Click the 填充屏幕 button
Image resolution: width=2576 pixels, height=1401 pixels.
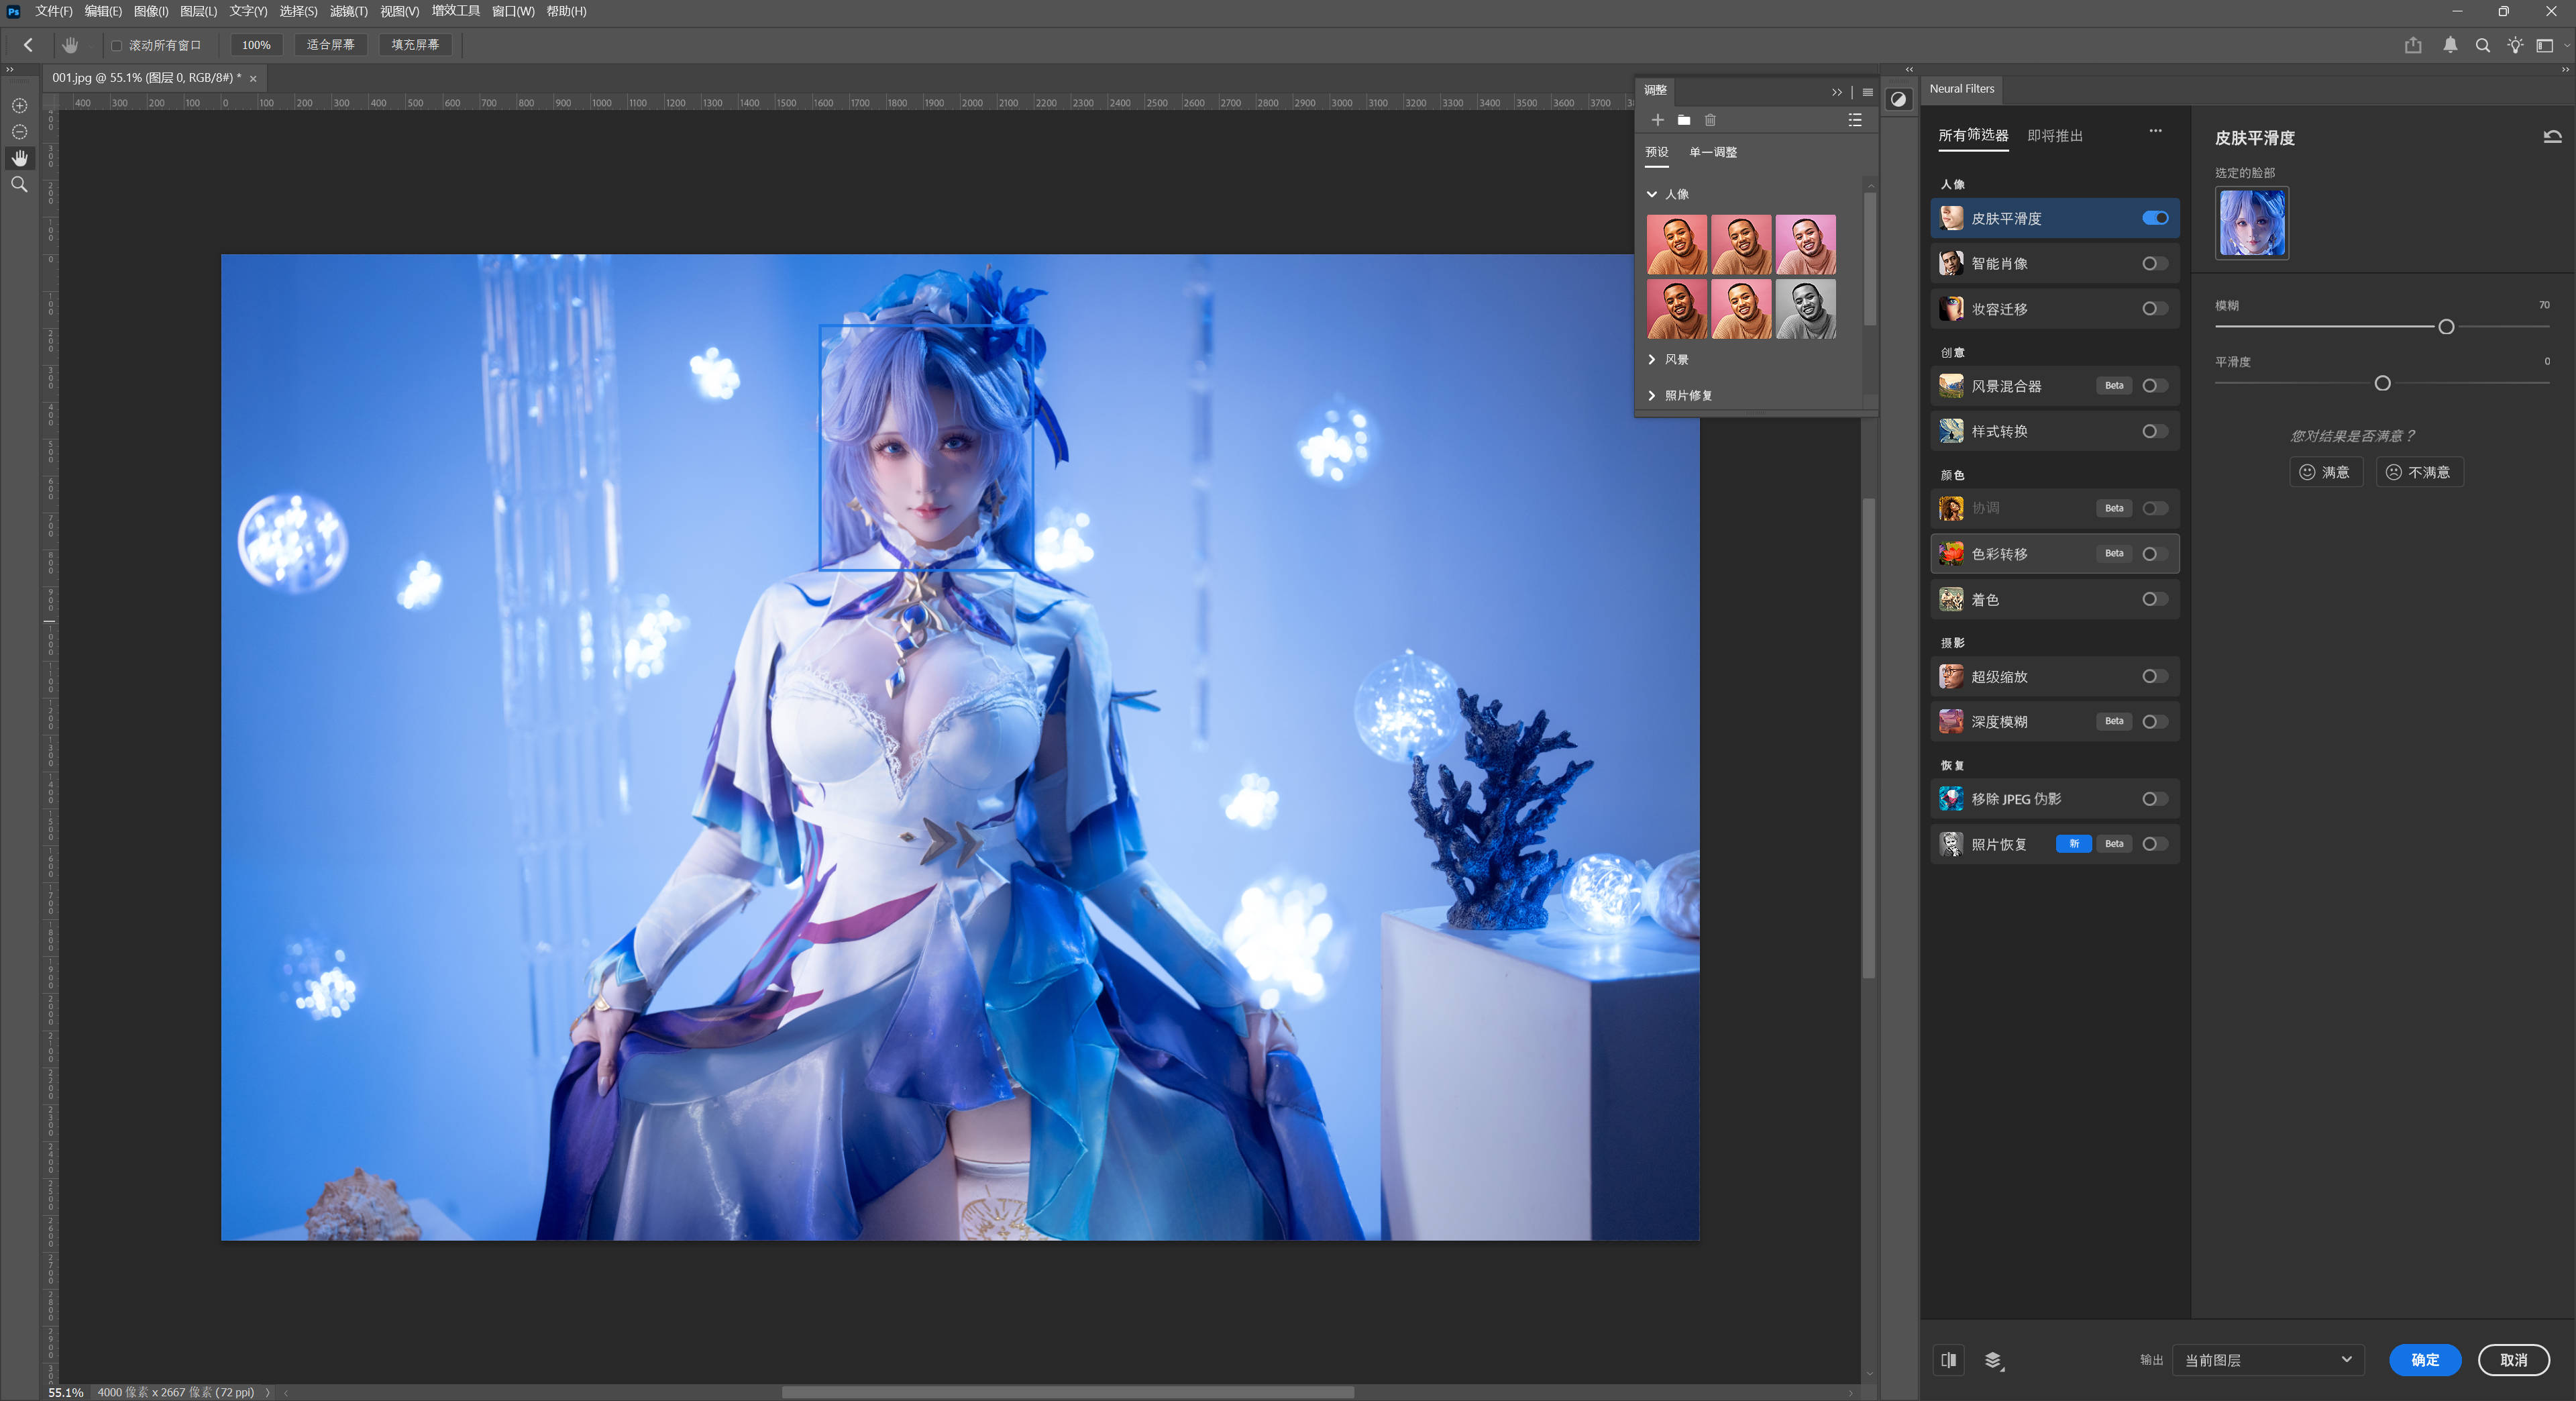[415, 45]
